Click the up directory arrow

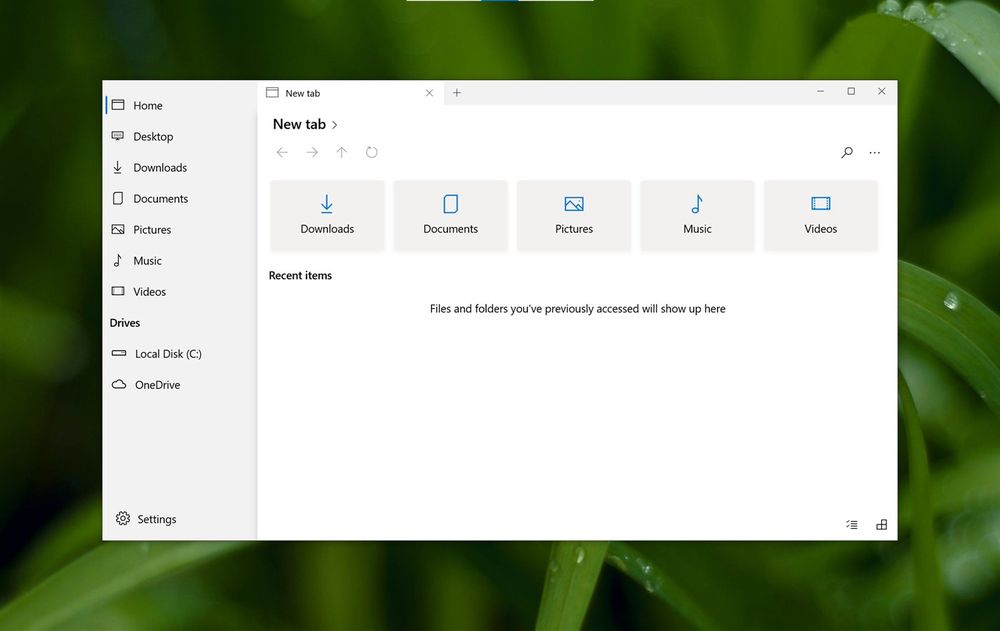tap(342, 152)
